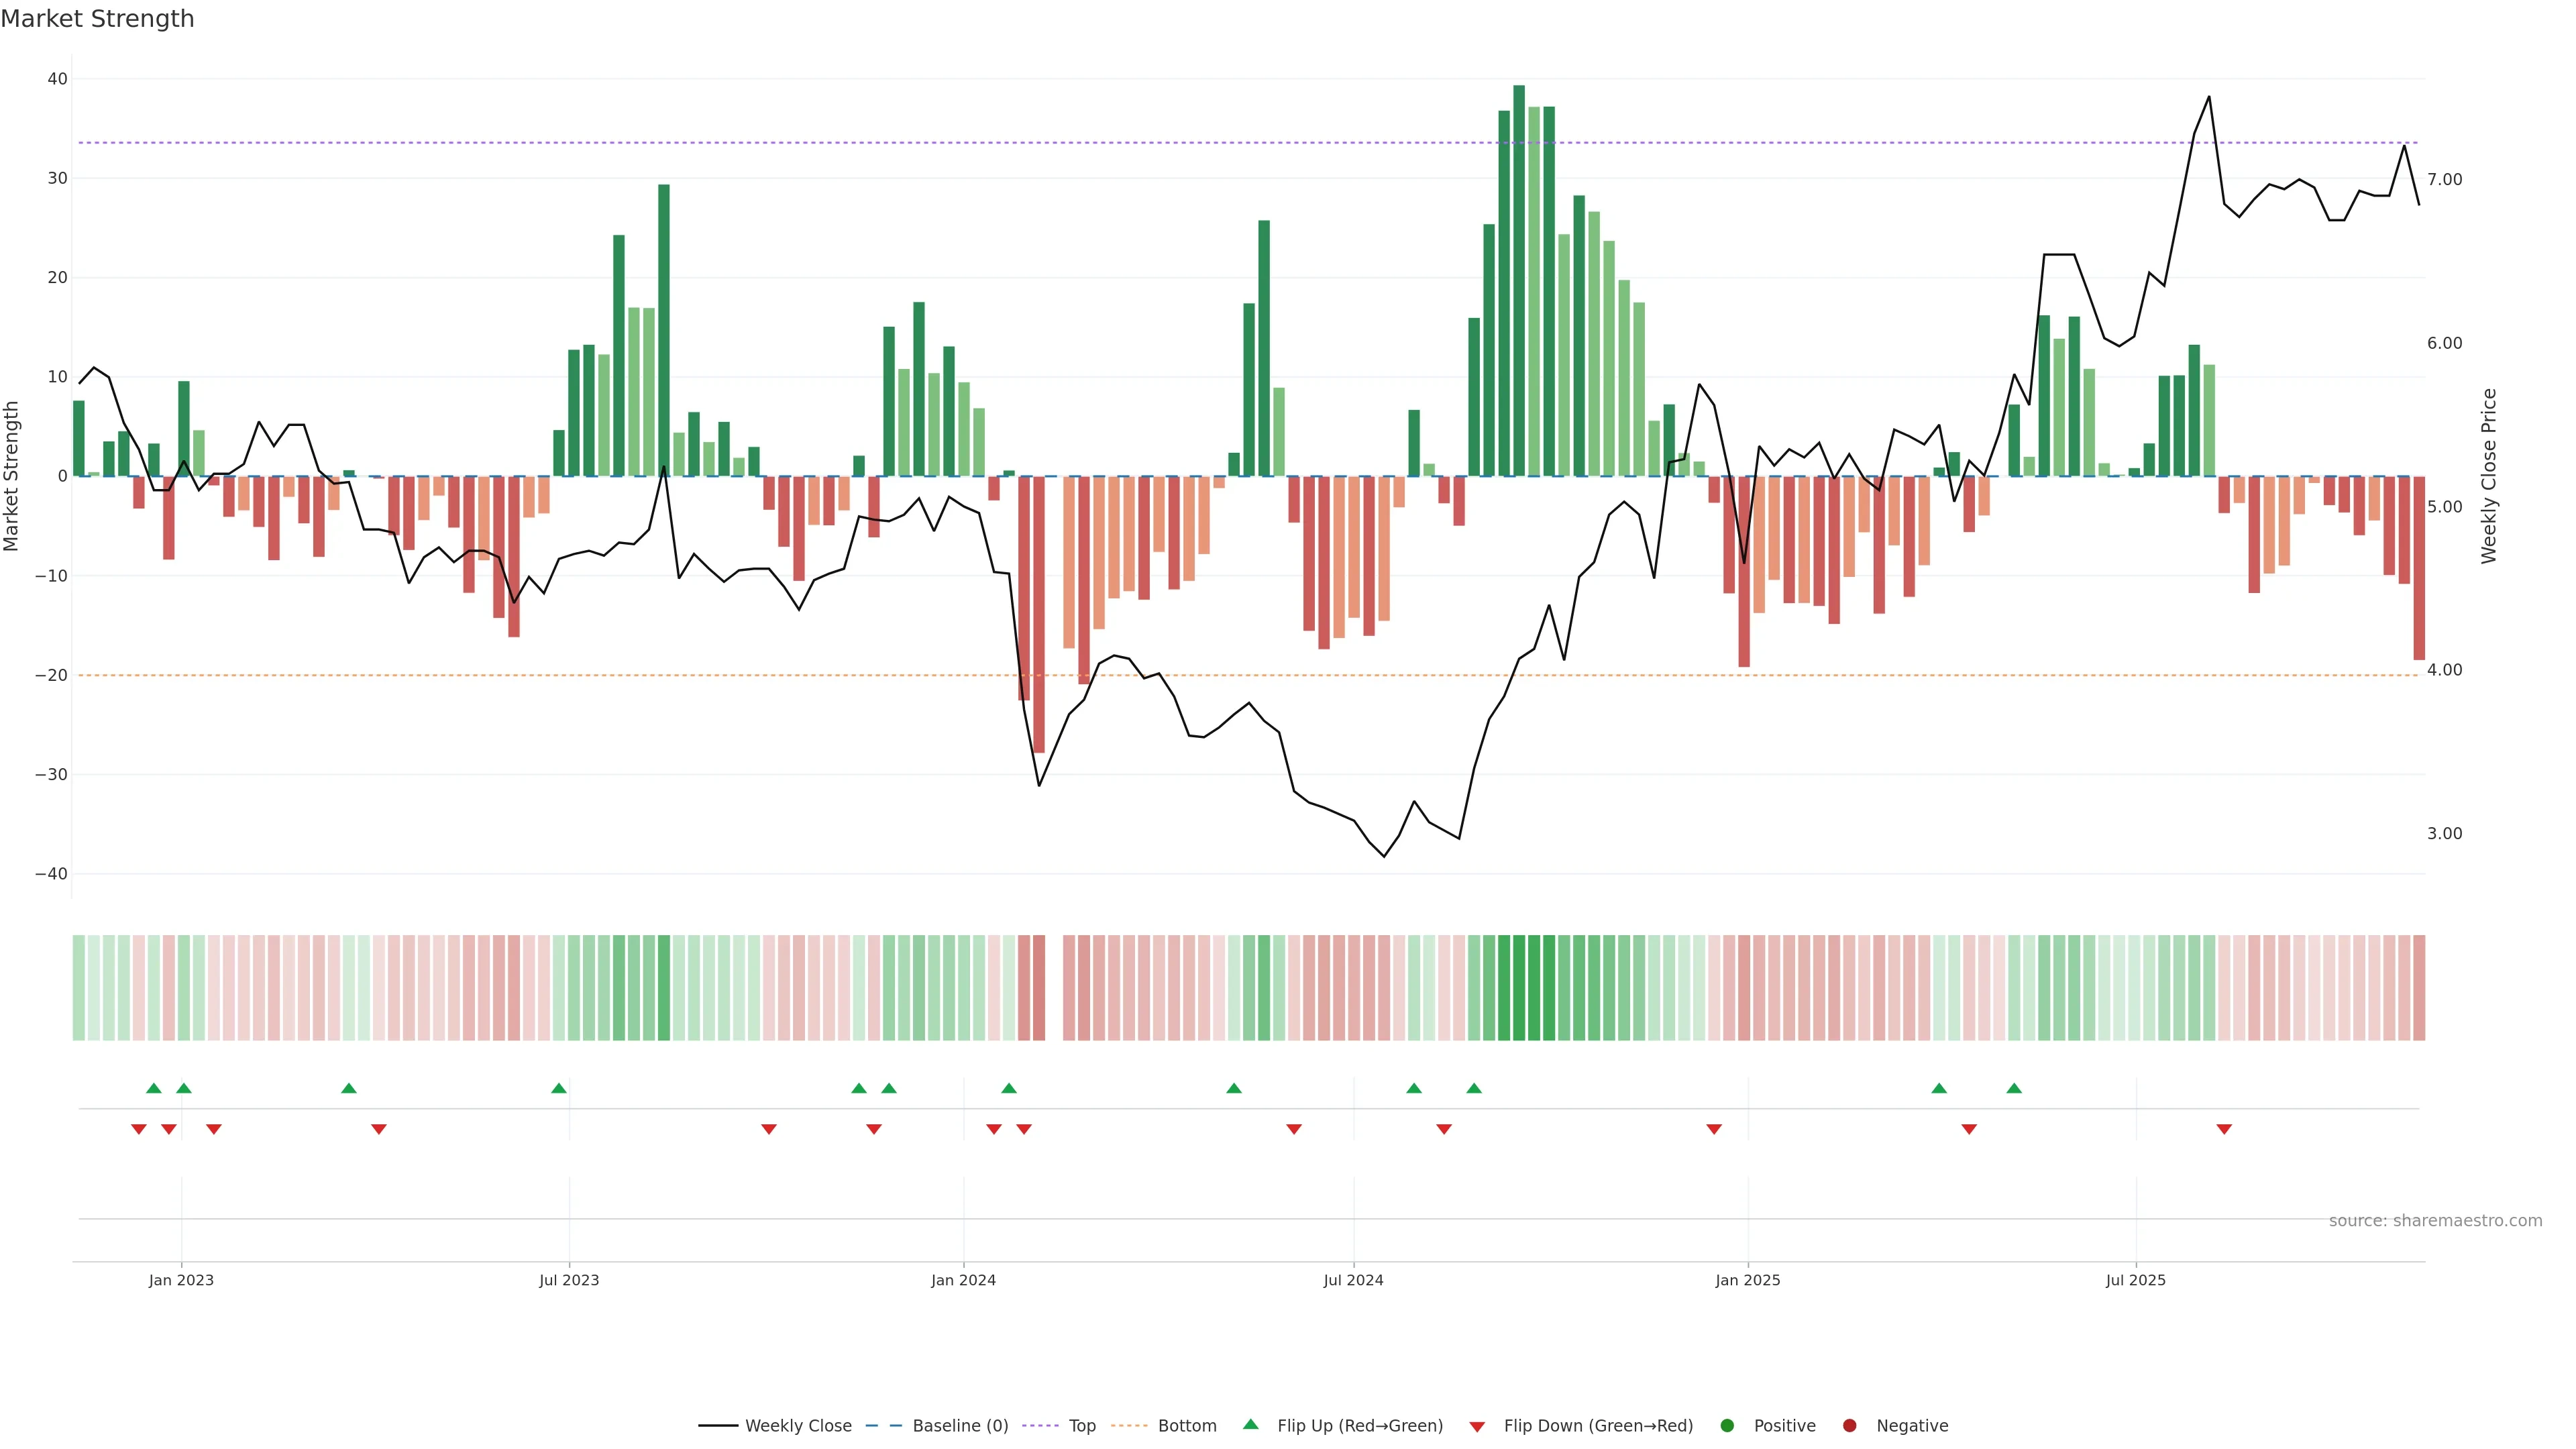Click the Jan 2024 x-axis label
The height and width of the screenshot is (1449, 2576).
pyautogui.click(x=963, y=1280)
